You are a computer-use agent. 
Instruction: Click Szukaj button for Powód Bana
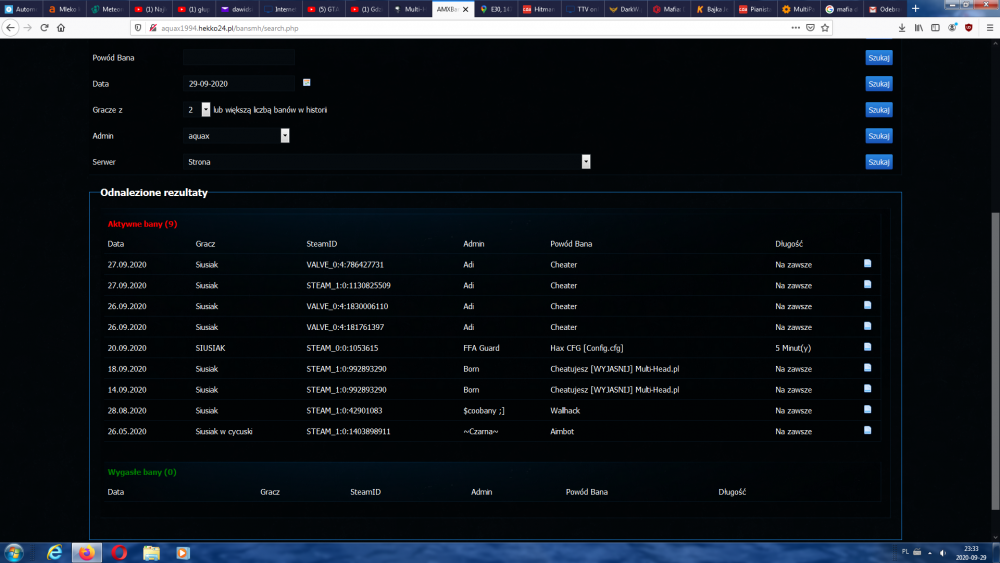(878, 58)
